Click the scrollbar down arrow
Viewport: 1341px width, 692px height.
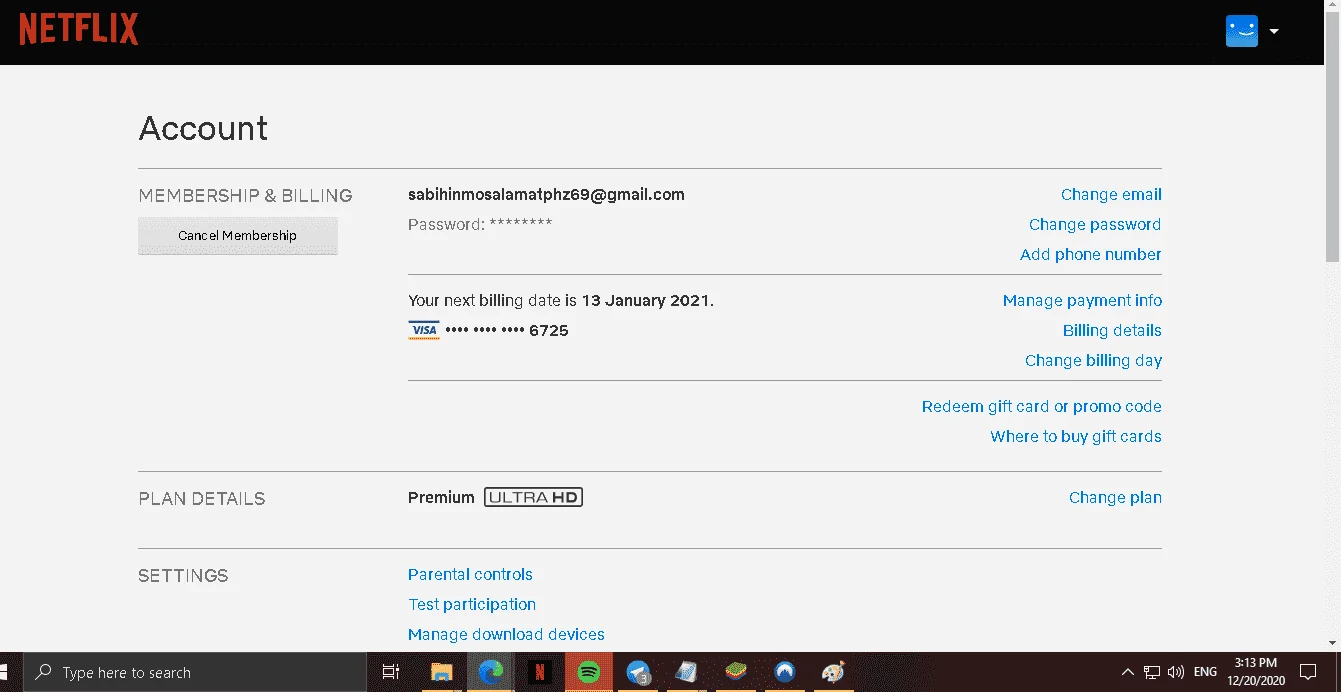(x=1332, y=644)
